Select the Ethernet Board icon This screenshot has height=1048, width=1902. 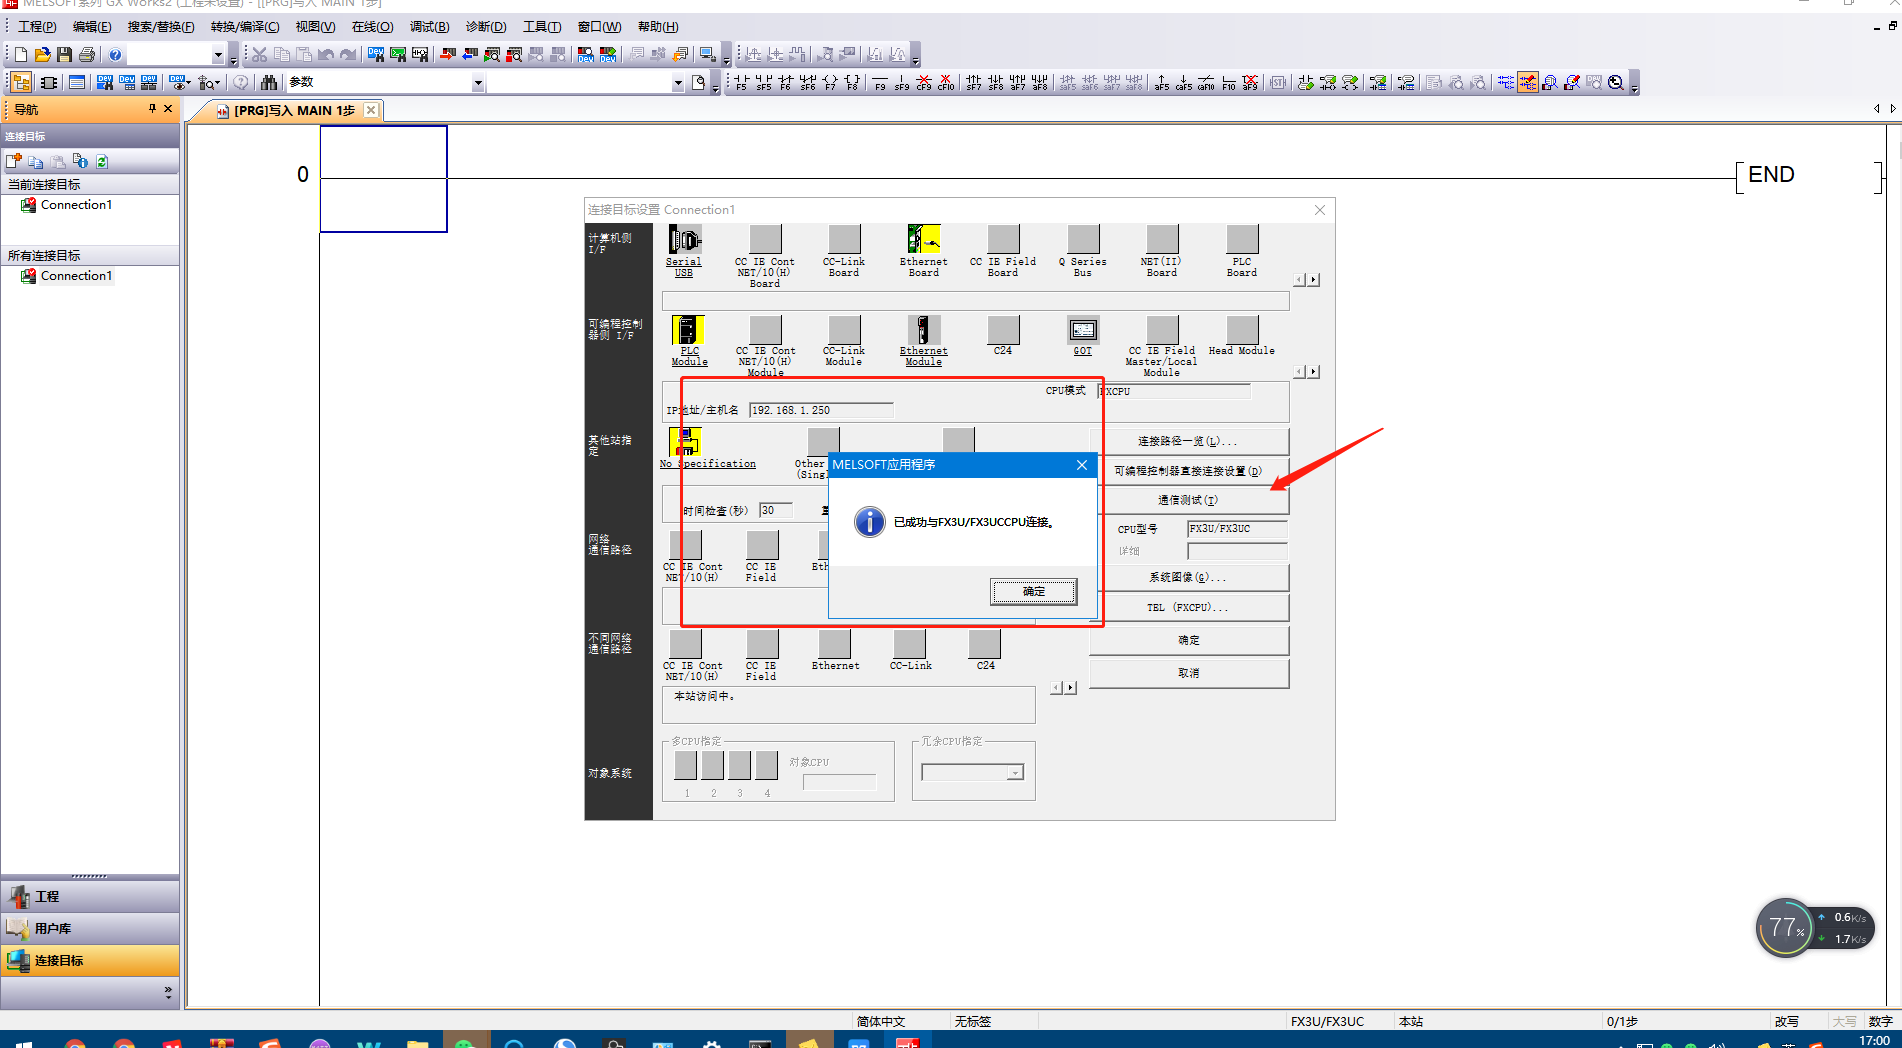coord(923,240)
